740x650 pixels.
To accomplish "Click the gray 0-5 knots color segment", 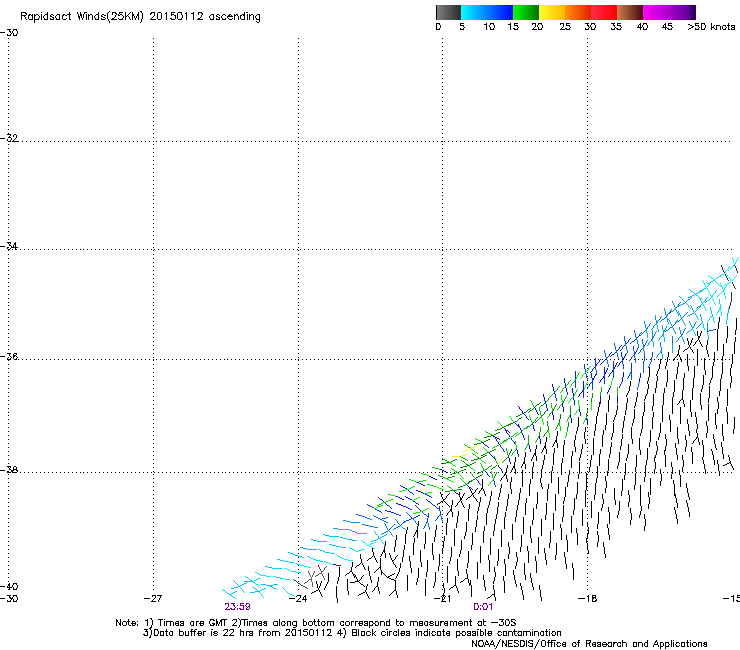I will tap(449, 12).
